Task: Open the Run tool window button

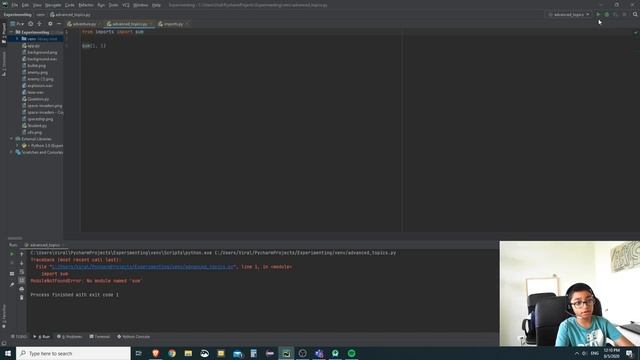Action: point(41,337)
